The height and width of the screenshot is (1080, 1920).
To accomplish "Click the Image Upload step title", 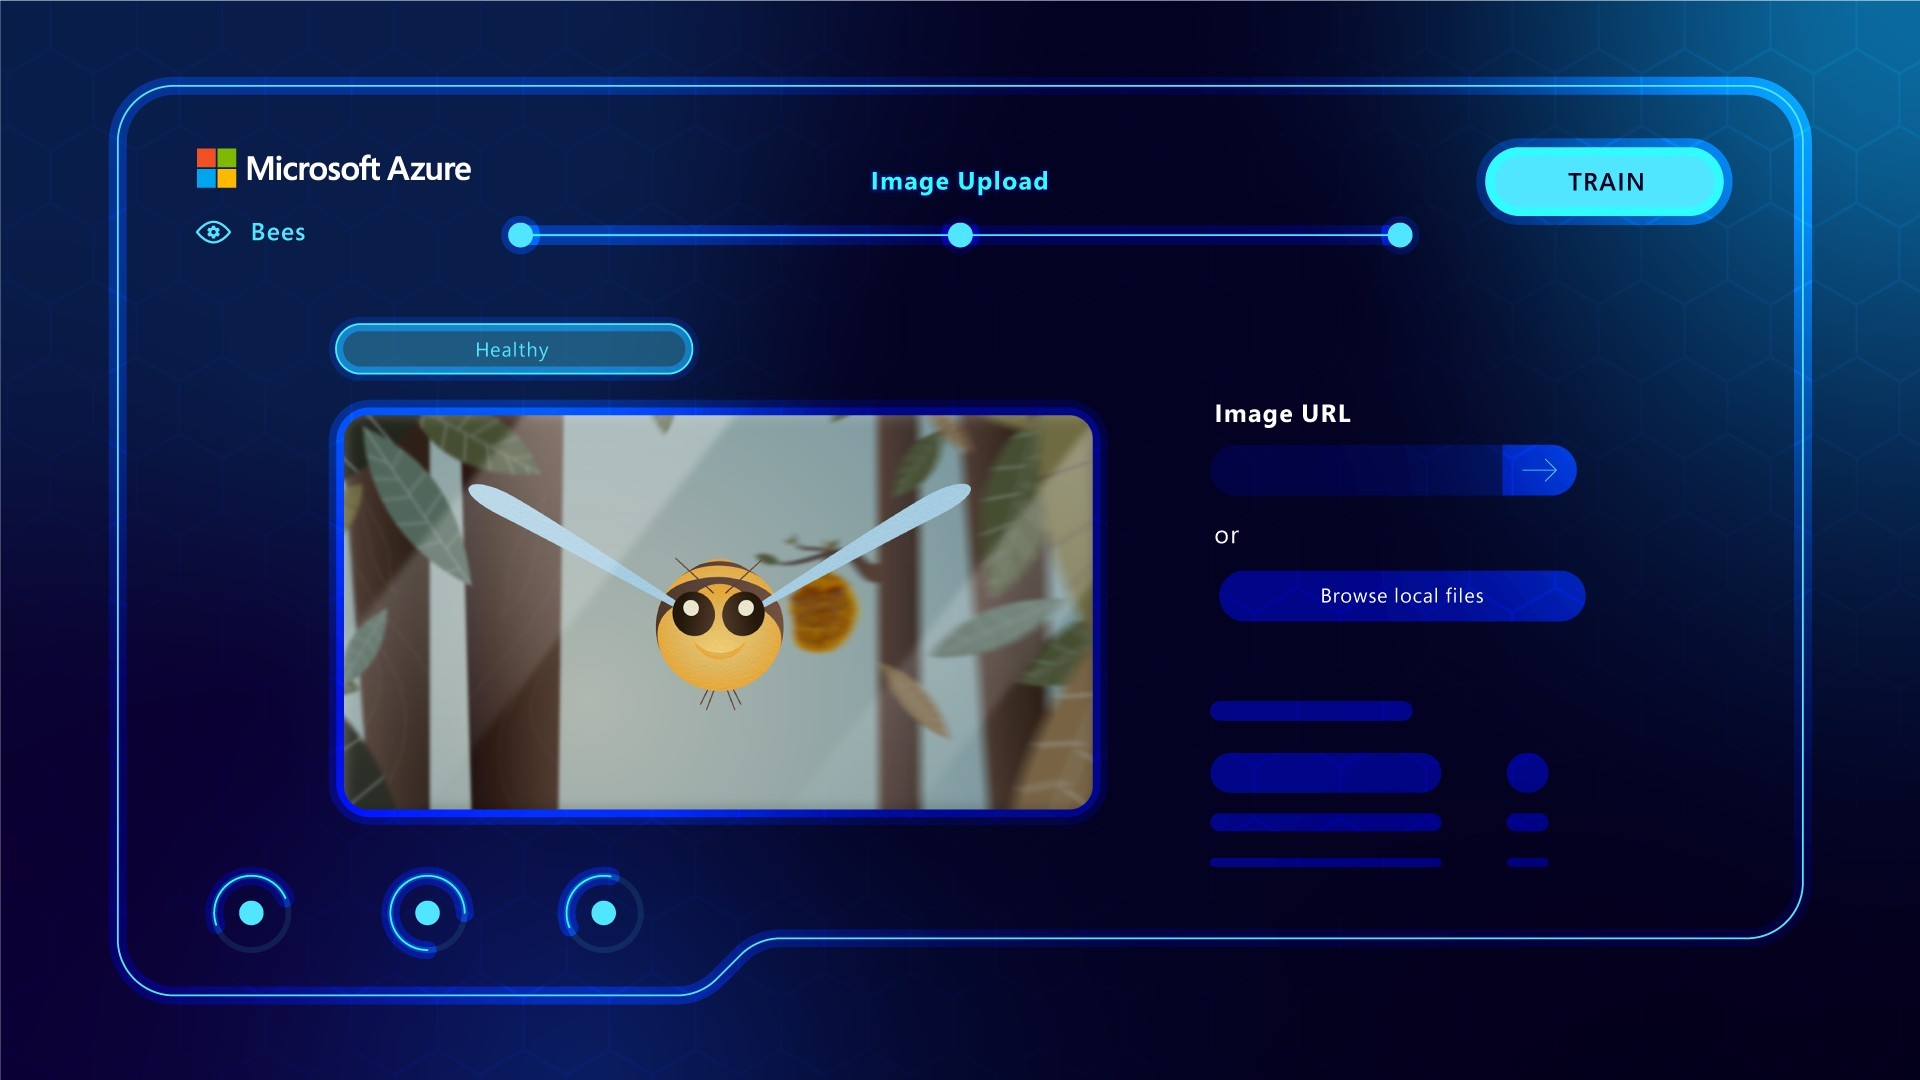I will coord(959,181).
